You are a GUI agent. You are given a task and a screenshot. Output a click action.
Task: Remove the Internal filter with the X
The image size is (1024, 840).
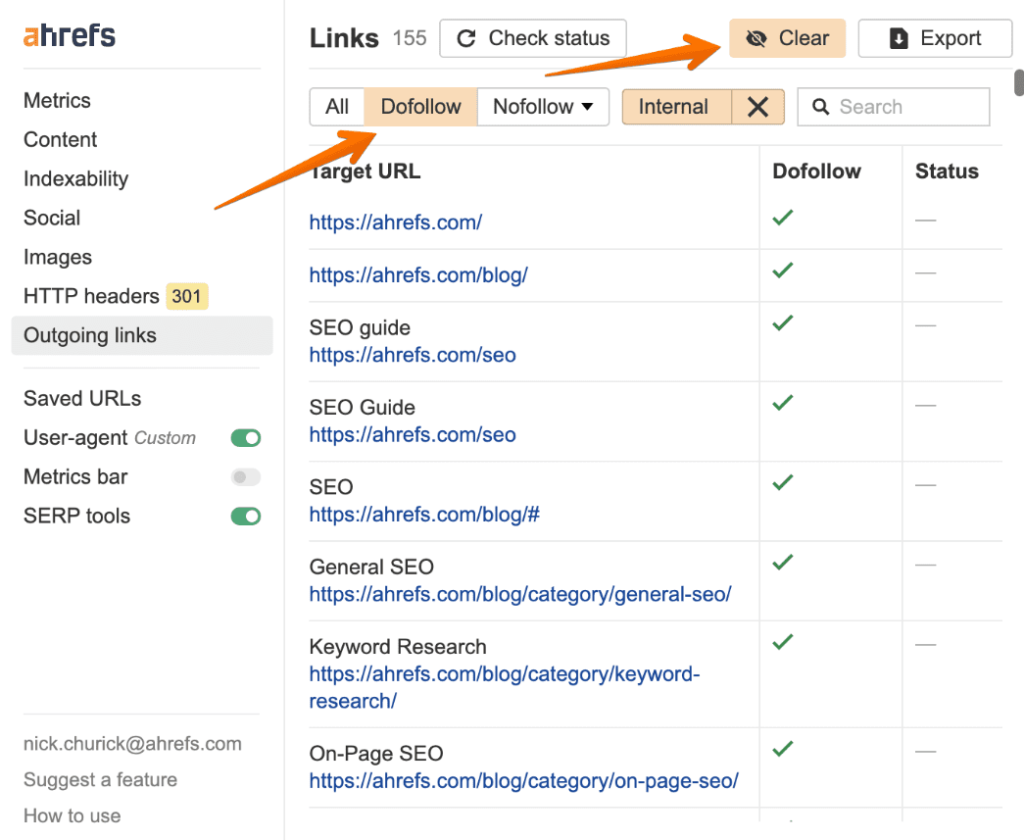[758, 106]
